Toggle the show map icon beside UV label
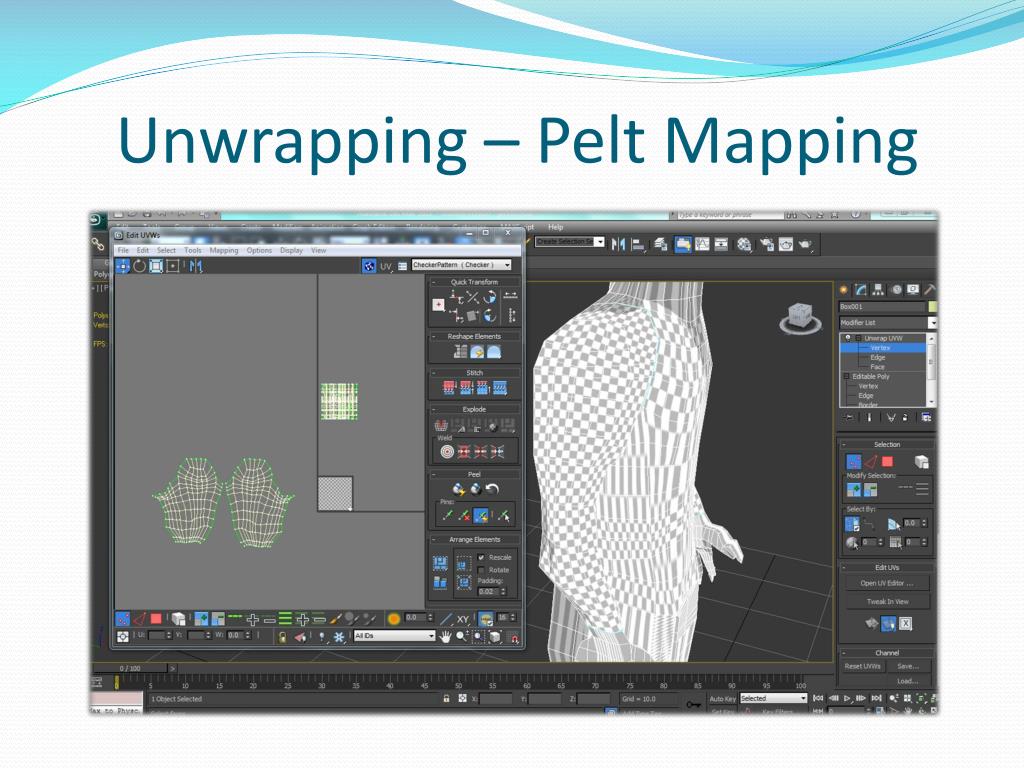 [x=369, y=266]
